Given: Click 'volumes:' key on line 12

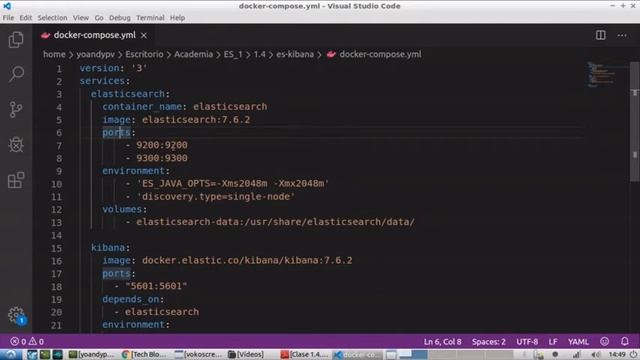Looking at the screenshot, I should [124, 209].
